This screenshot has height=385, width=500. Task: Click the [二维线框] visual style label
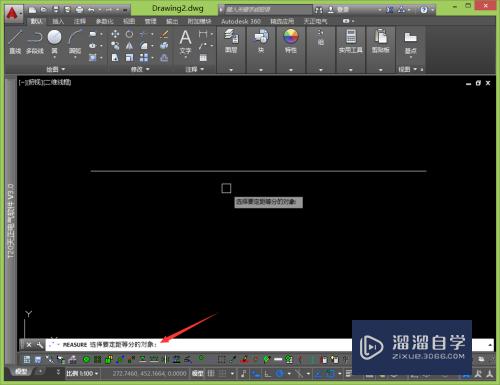coord(57,82)
